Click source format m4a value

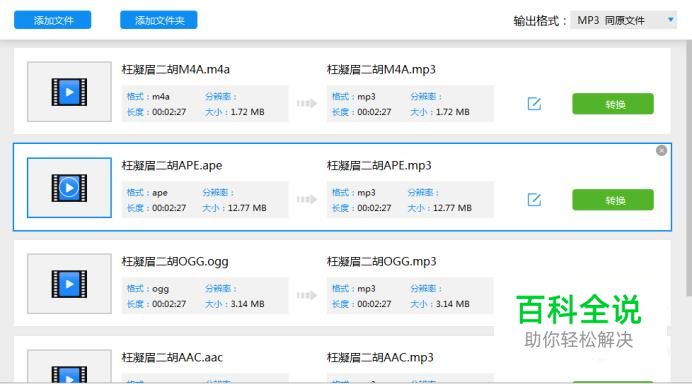point(161,97)
